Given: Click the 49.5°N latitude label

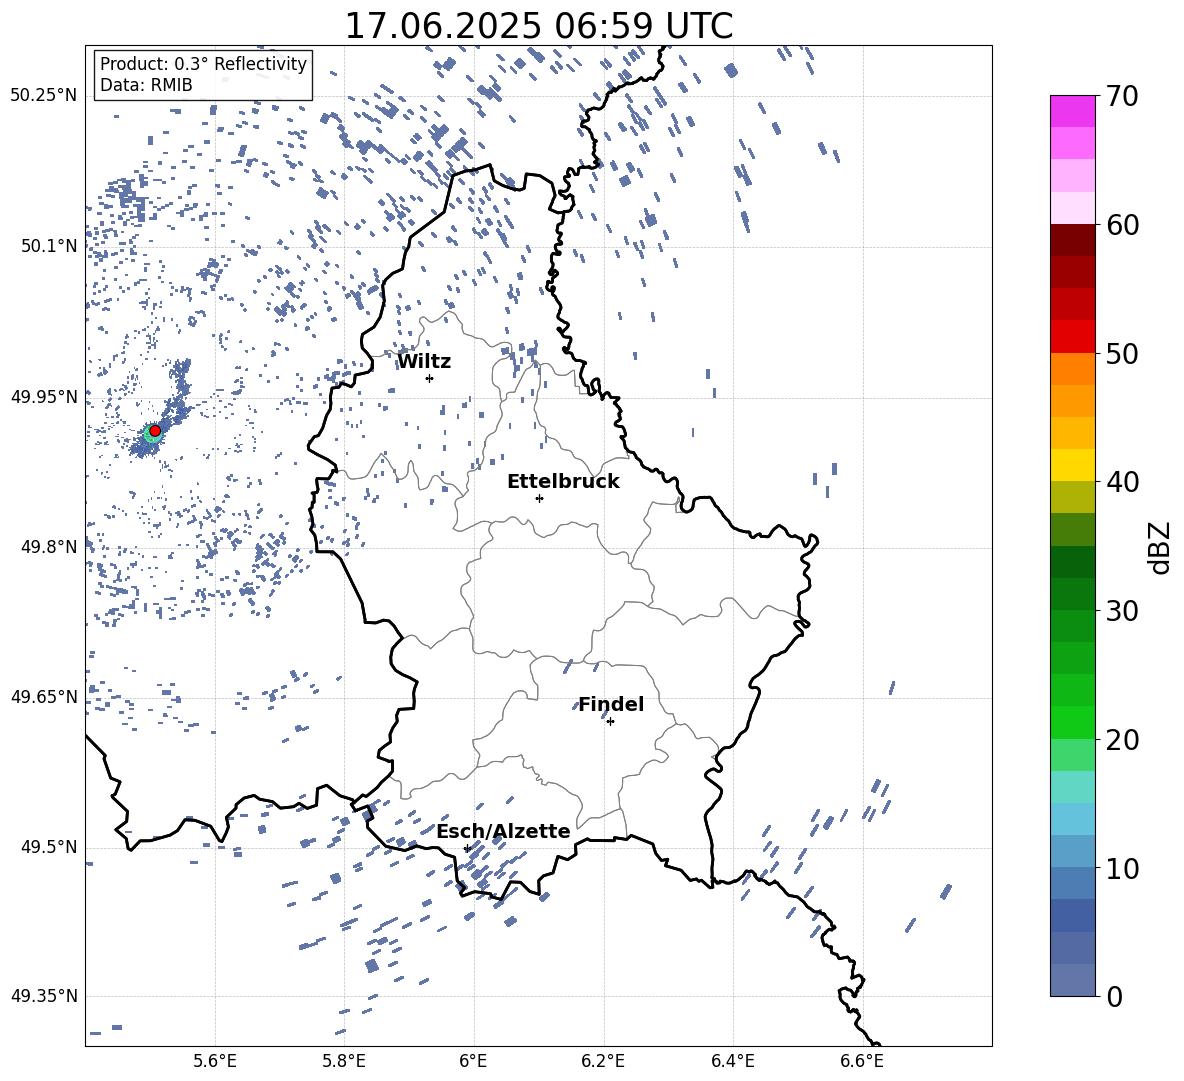Looking at the screenshot, I should click(x=49, y=847).
